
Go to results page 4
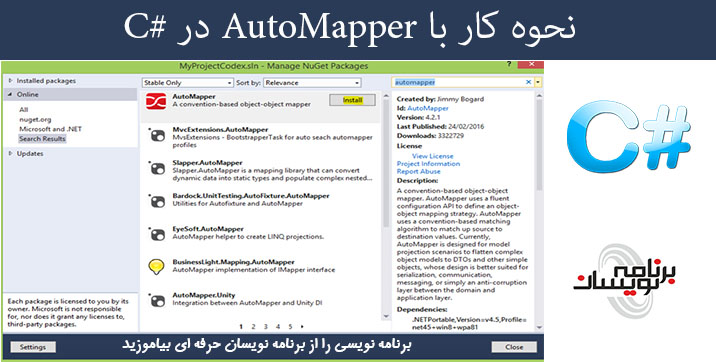278,326
